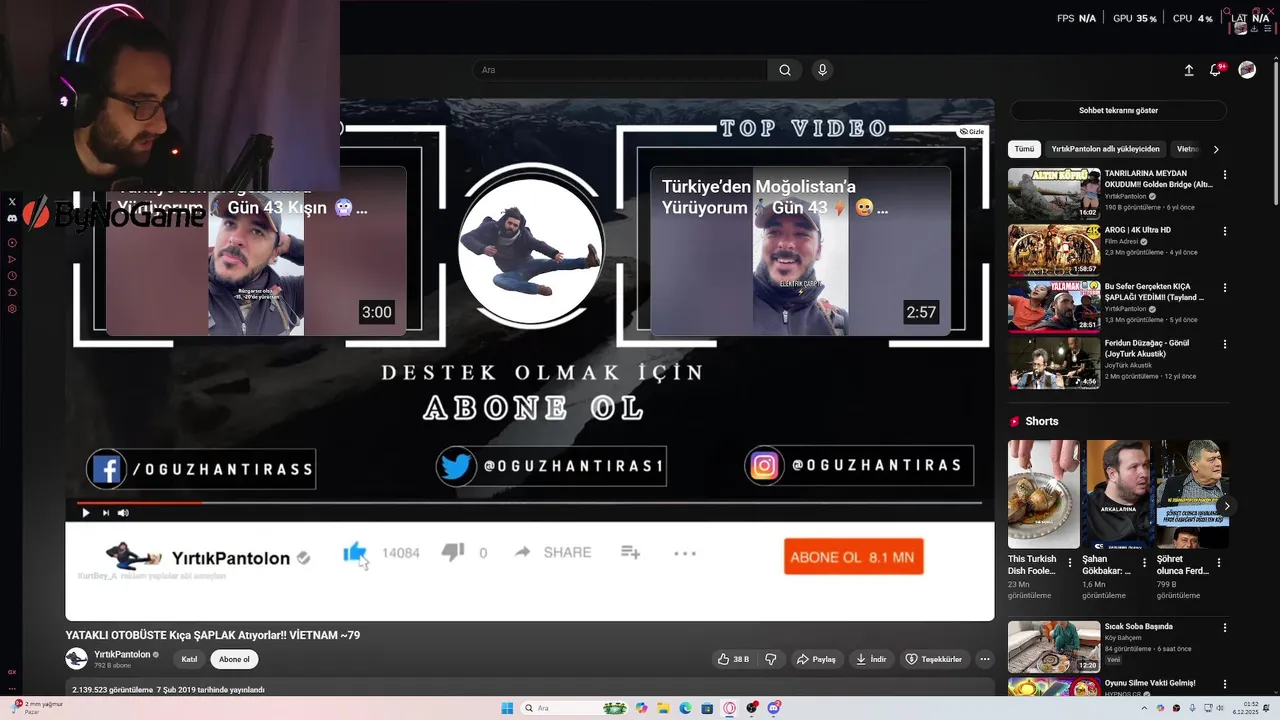Dislike the video below the player
This screenshot has width=1280, height=720.
(771, 659)
